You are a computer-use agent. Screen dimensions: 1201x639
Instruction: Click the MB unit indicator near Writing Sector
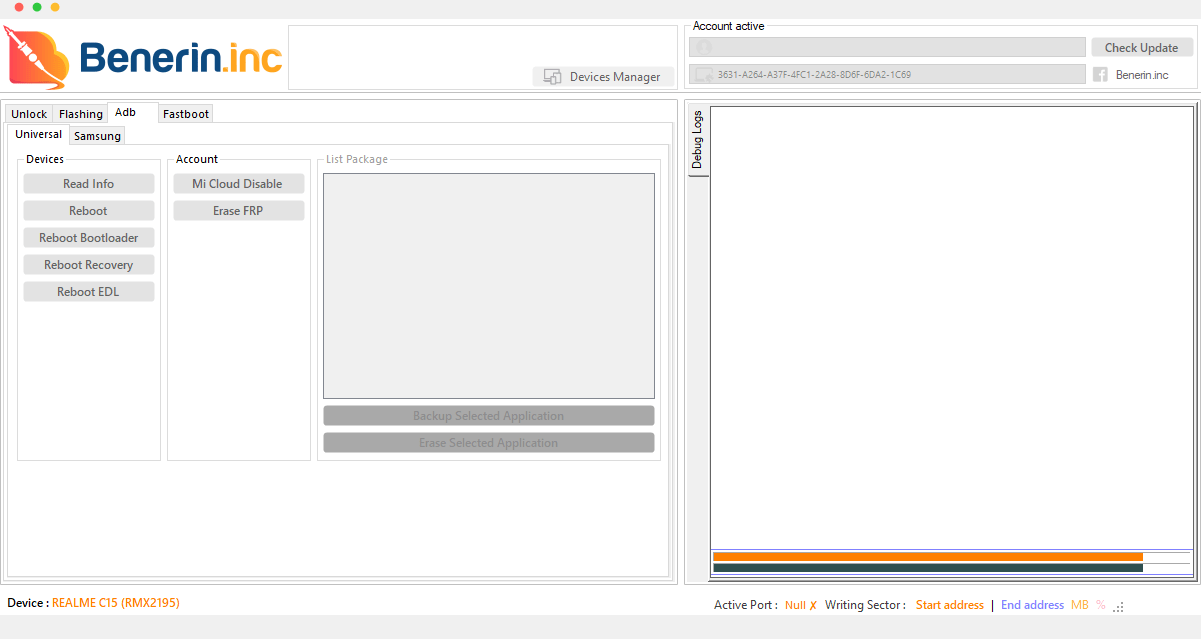[1080, 604]
